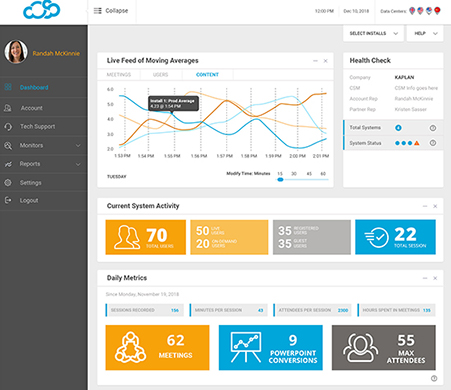The height and width of the screenshot is (390, 451).
Task: Minimize the Daily Metrics panel
Action: pyautogui.click(x=425, y=278)
